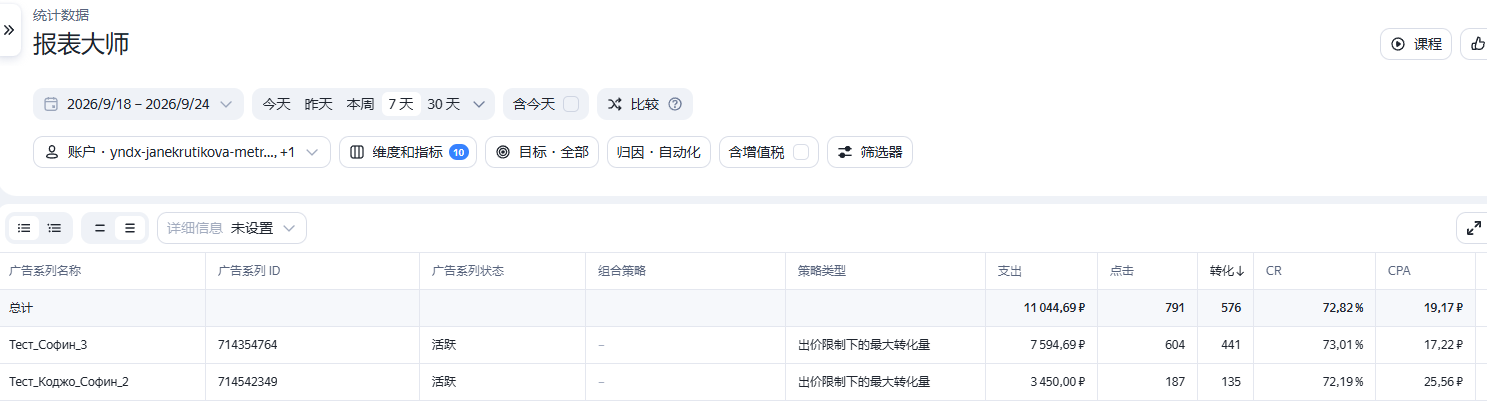1487x412 pixels.
Task: Open 维度和指标 dimensions and metrics
Action: (x=408, y=152)
